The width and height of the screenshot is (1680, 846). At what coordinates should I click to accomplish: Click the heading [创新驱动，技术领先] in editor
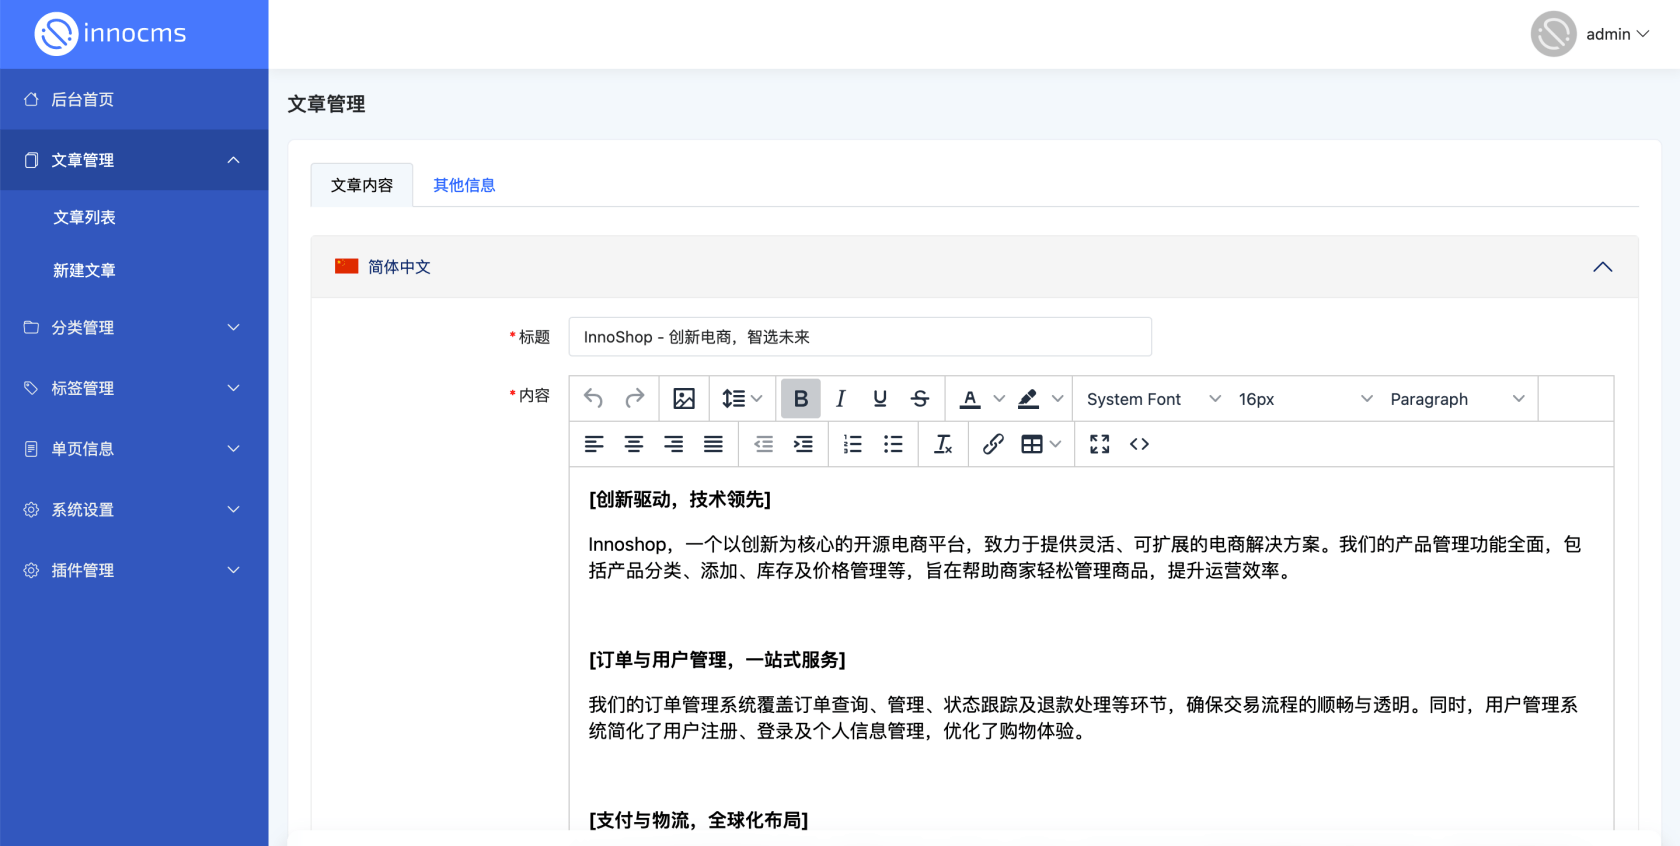(x=680, y=499)
